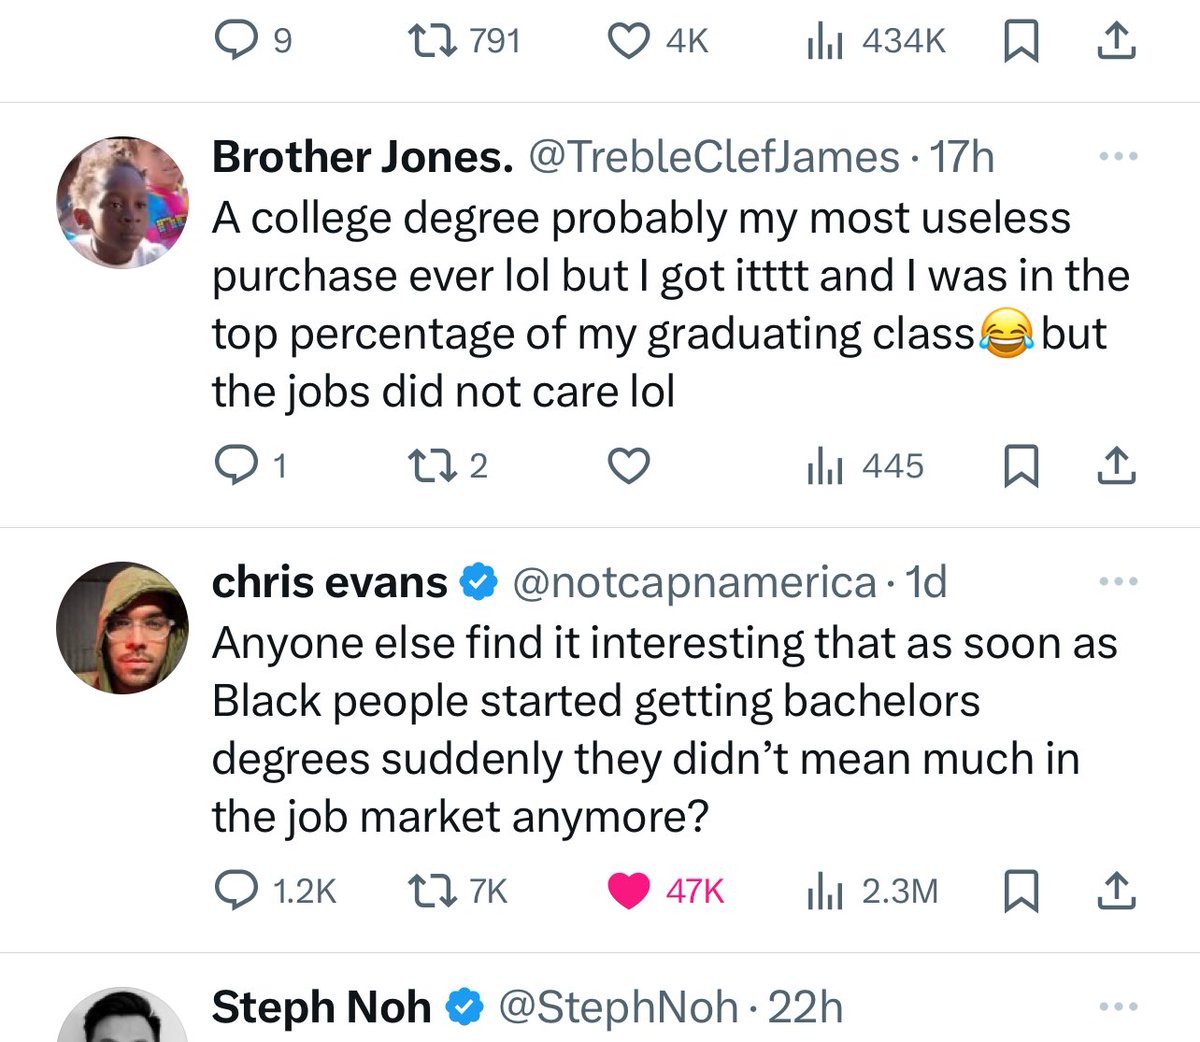View 2.3M views analytics on chris evans's tweet
The height and width of the screenshot is (1042, 1200).
pyautogui.click(x=873, y=891)
